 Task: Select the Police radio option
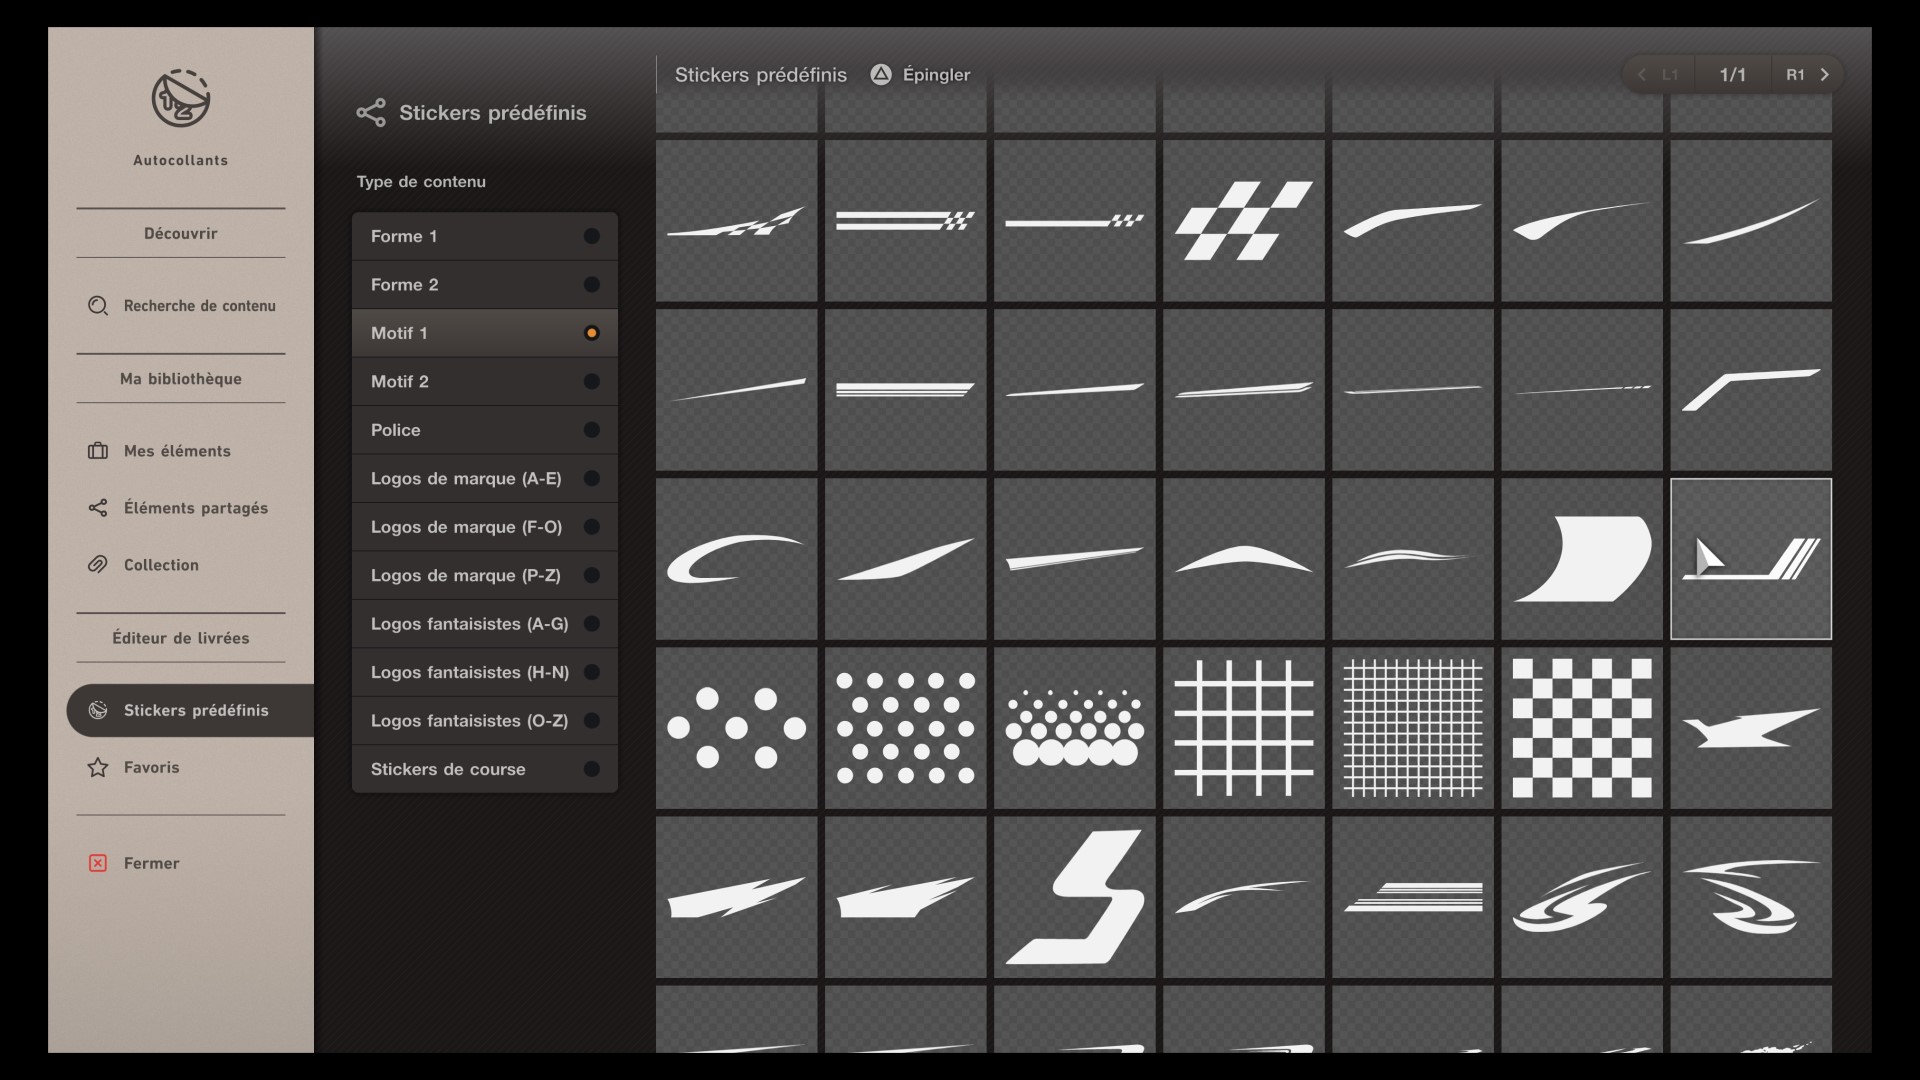click(591, 430)
